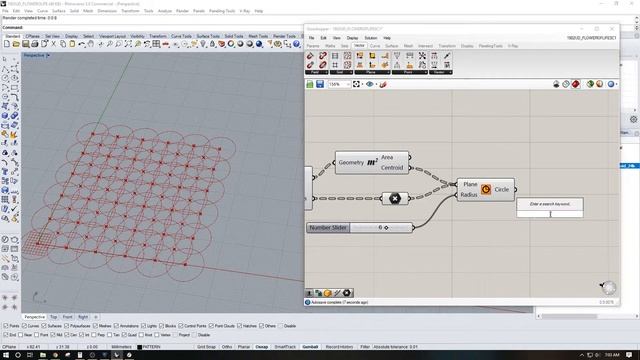Image resolution: width=640 pixels, height=360 pixels.
Task: Enable the Near osnap checkbox
Action: (21, 335)
